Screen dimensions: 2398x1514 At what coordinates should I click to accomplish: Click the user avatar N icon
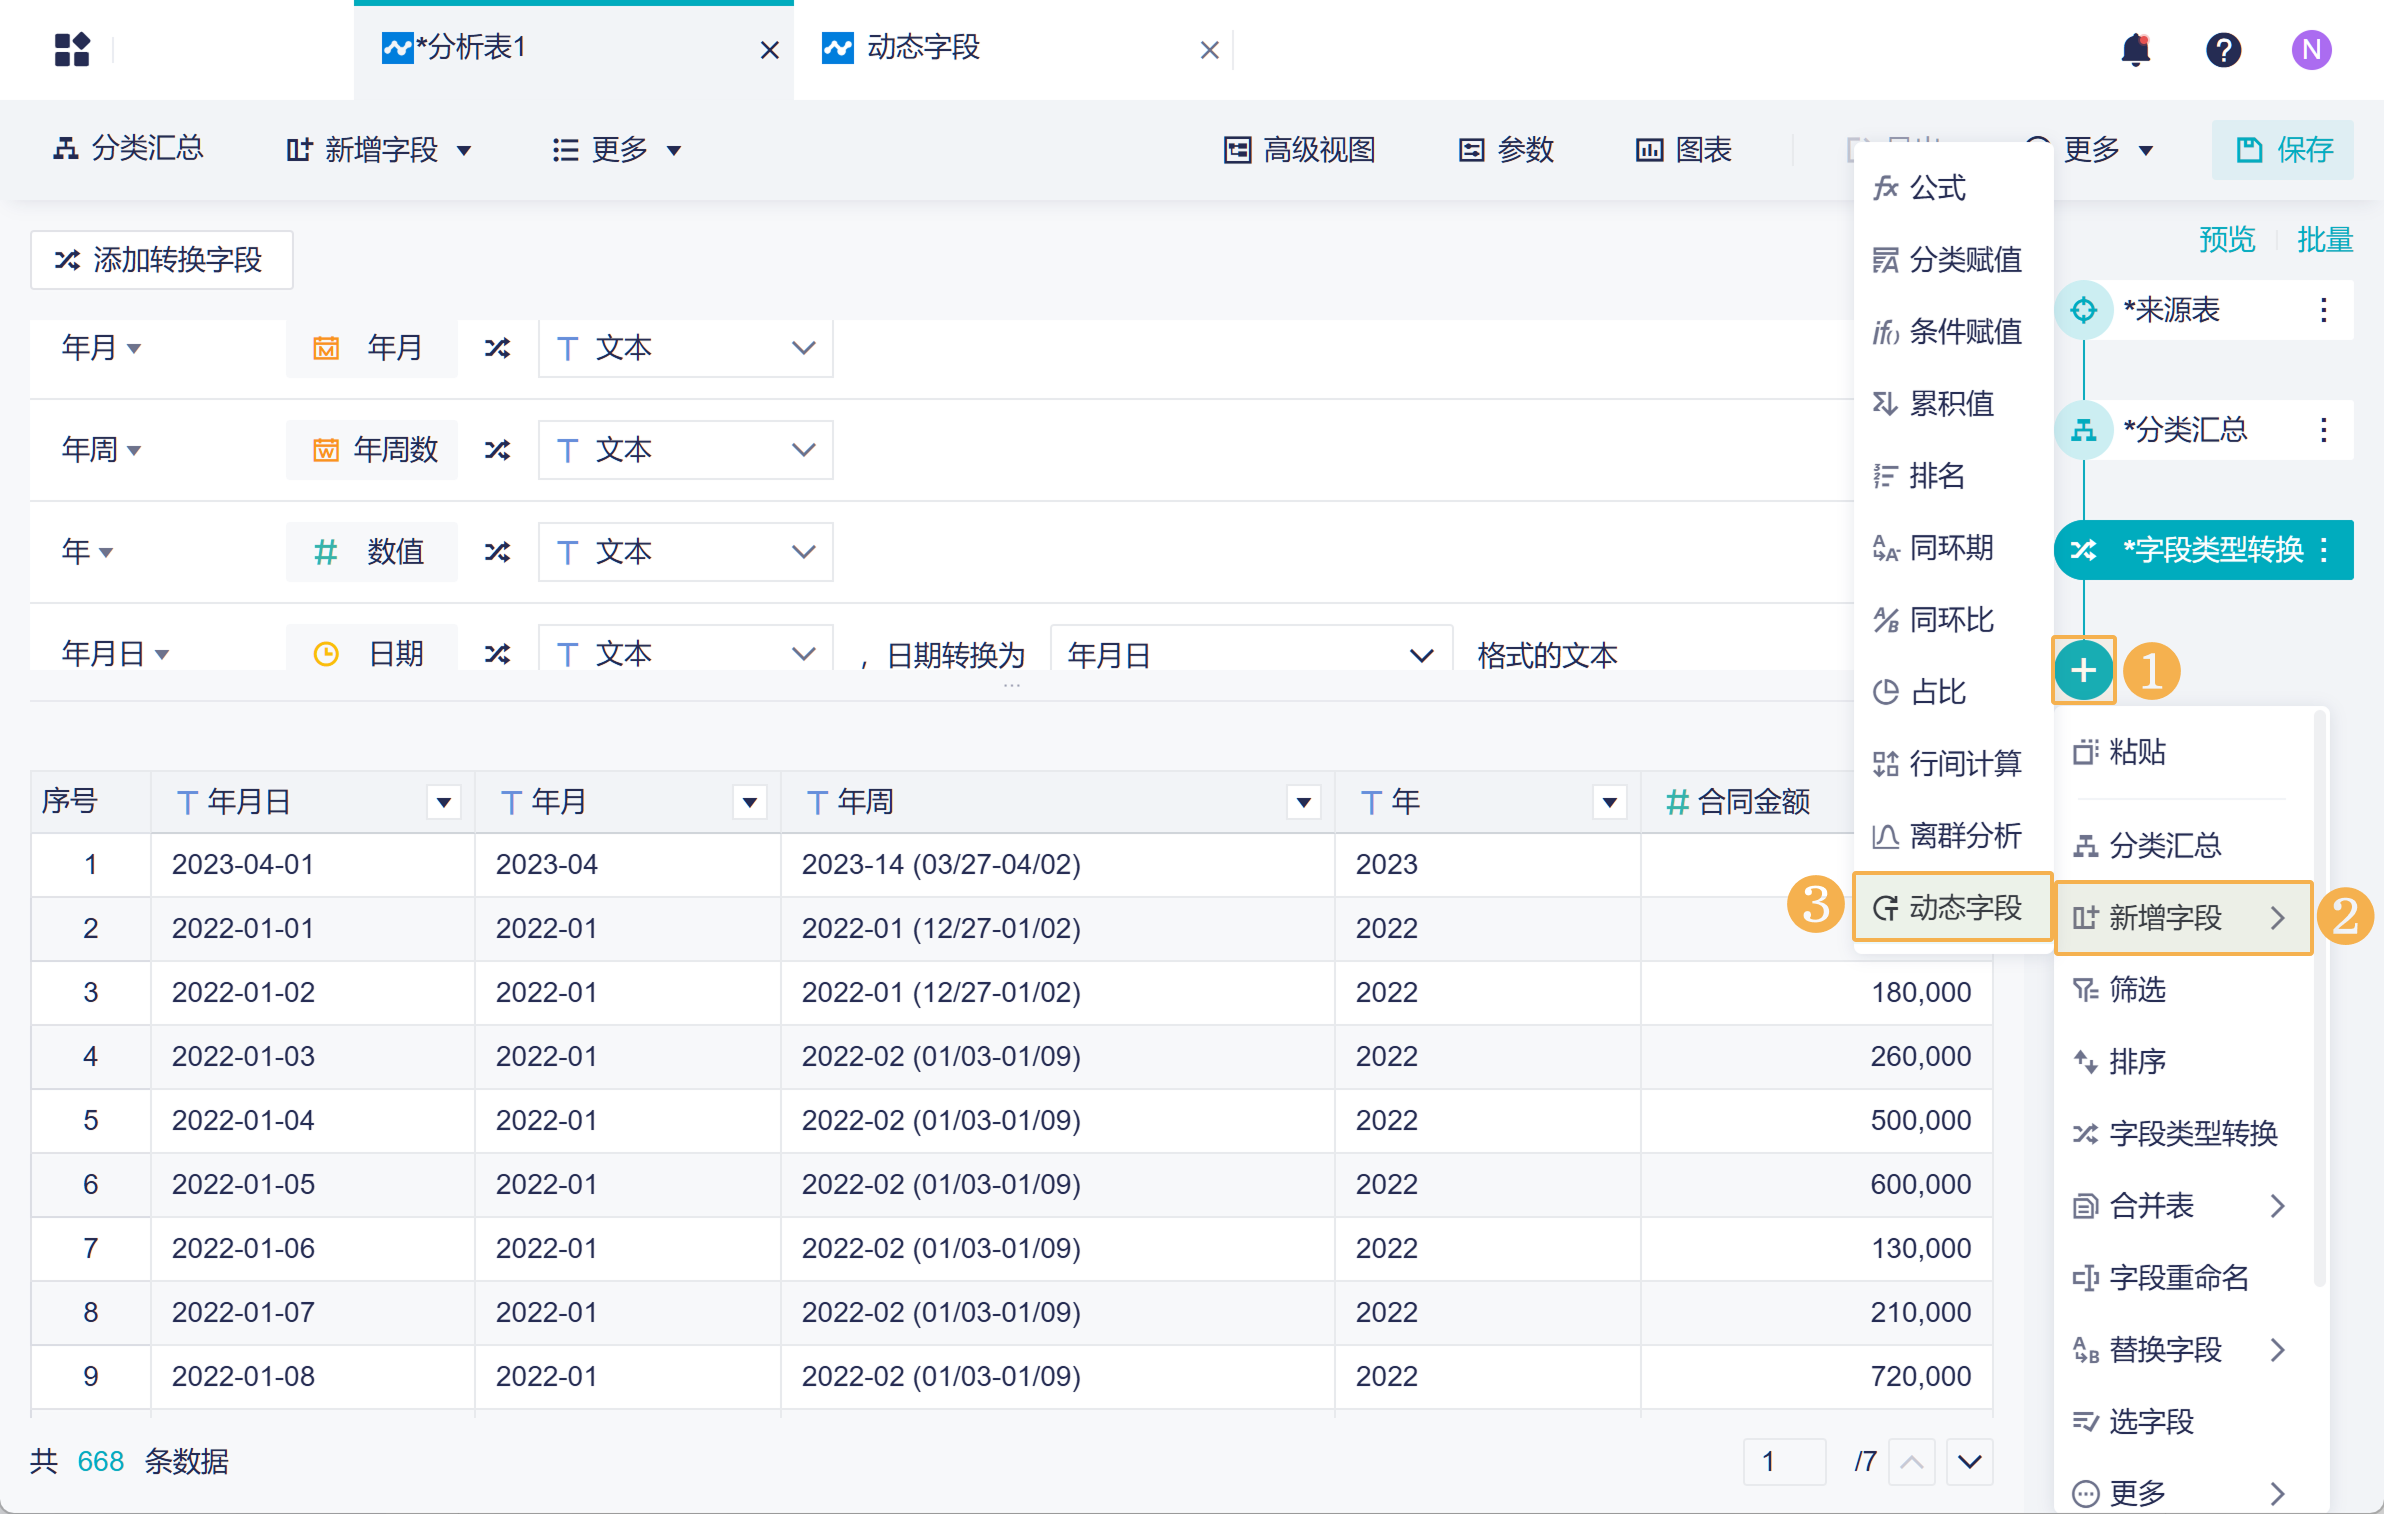2311,49
